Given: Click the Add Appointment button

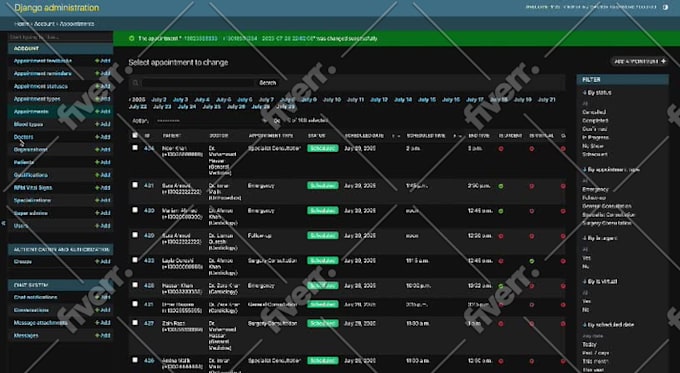Looking at the screenshot, I should [x=640, y=62].
